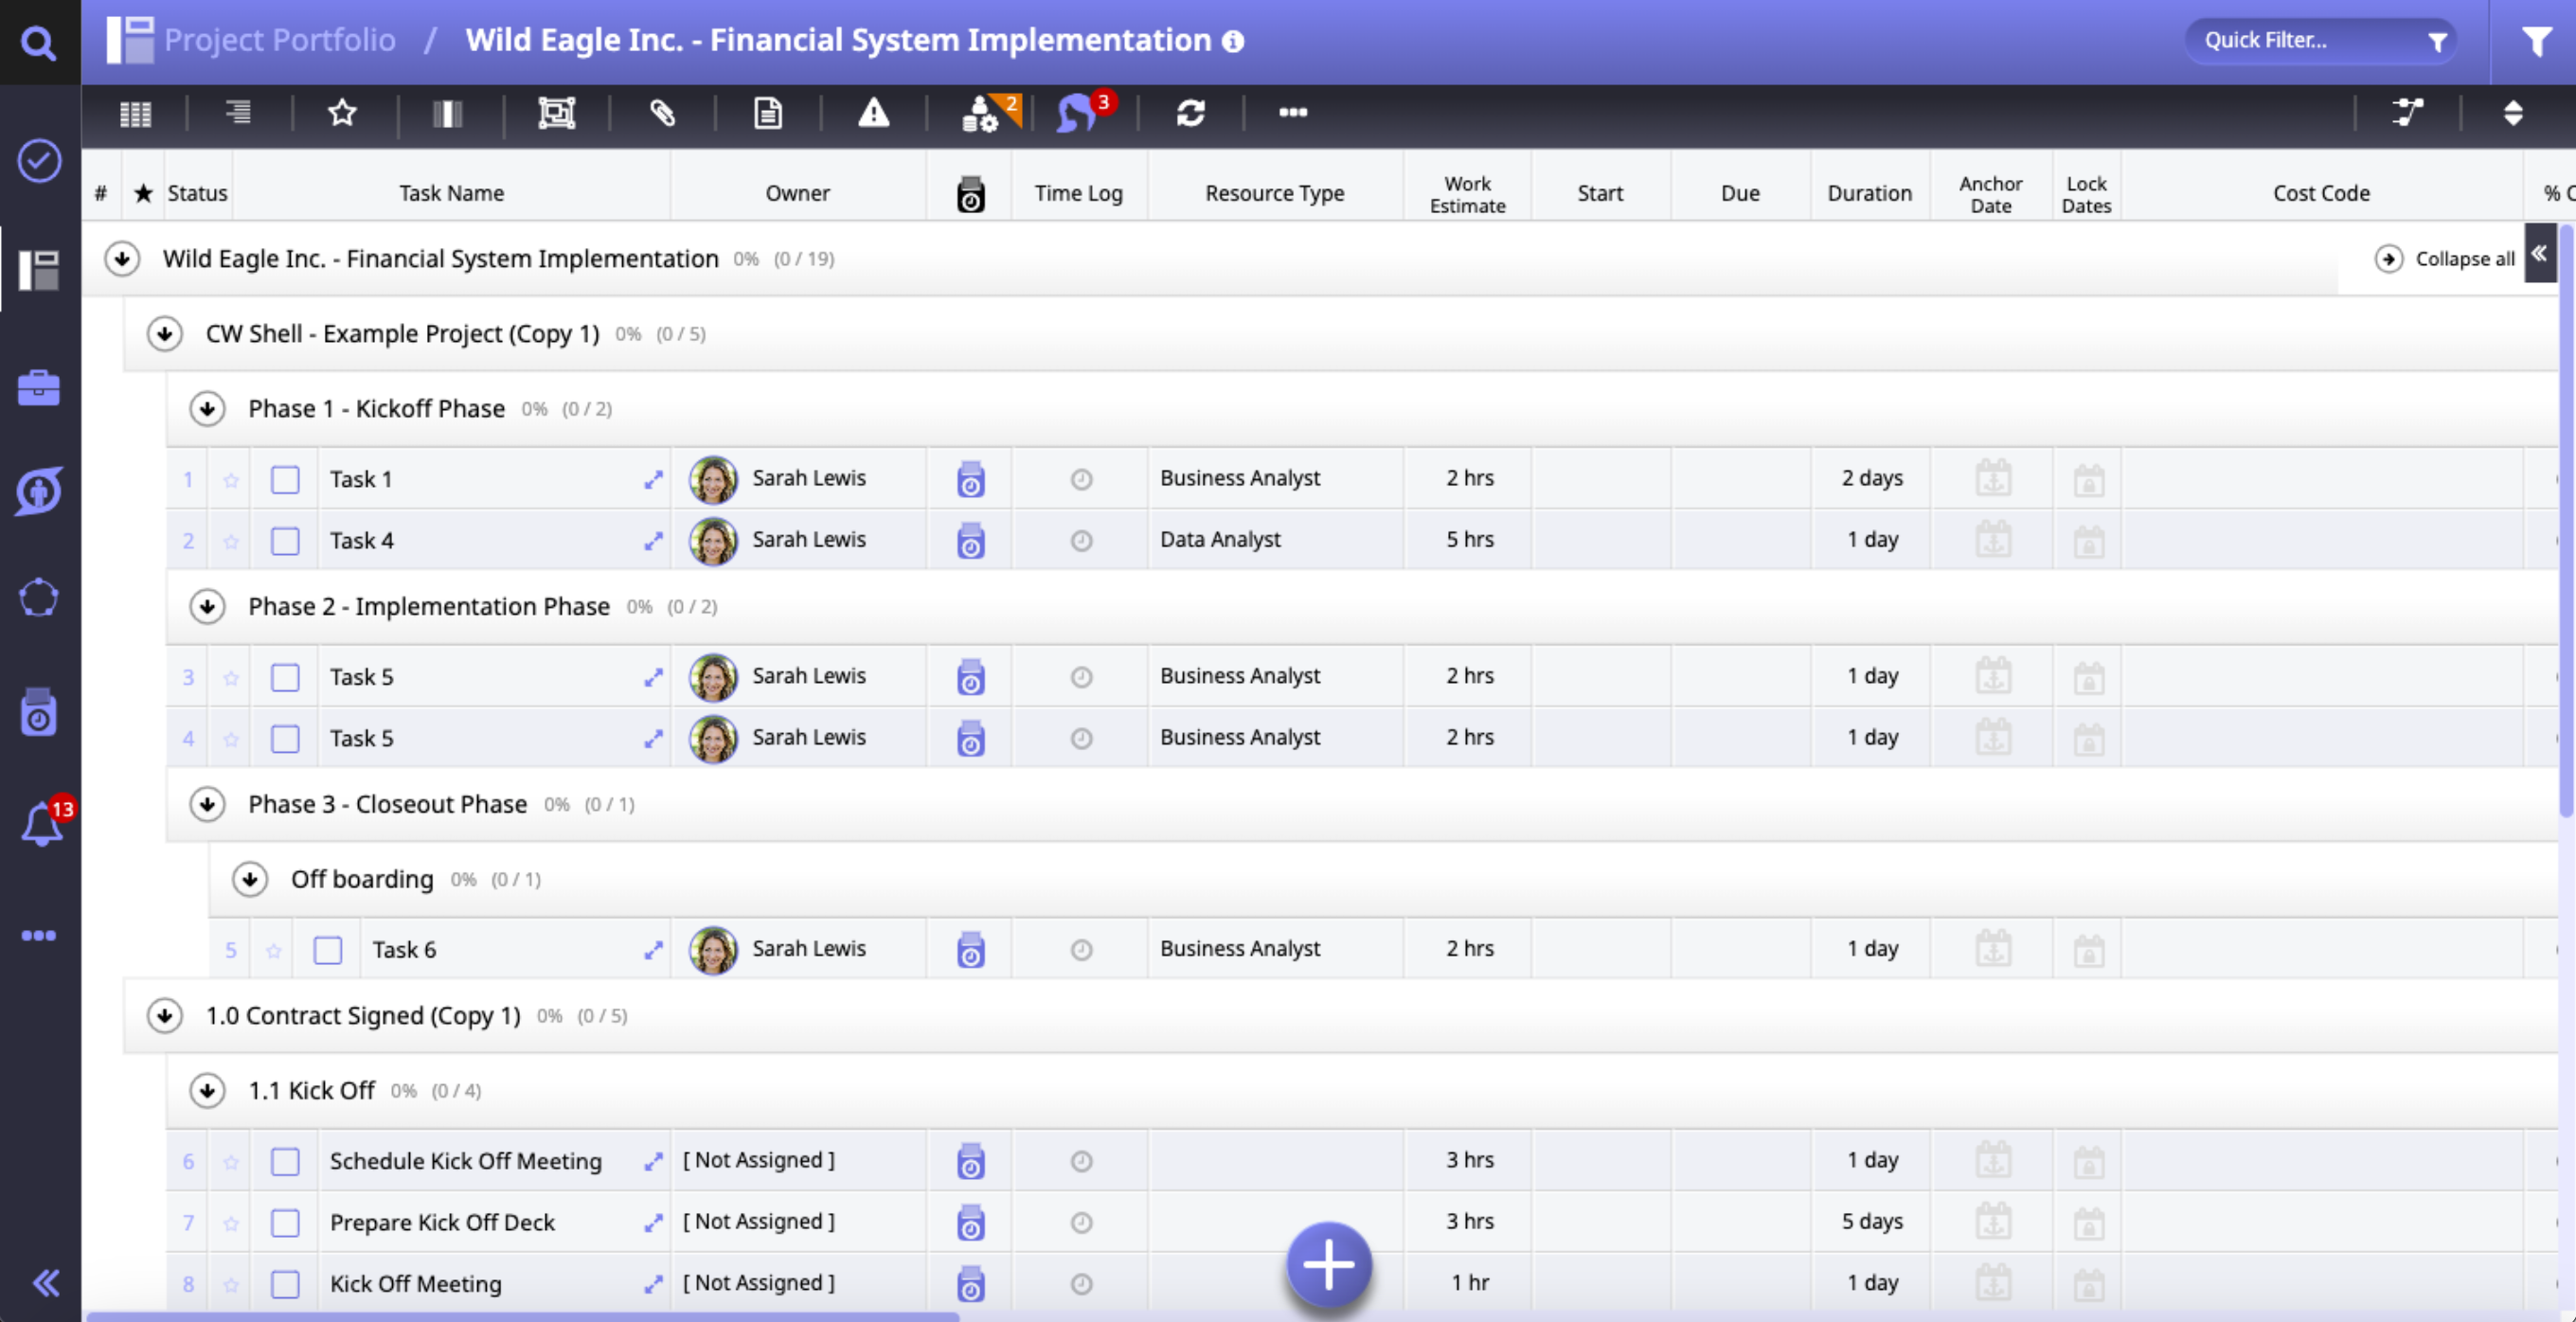
Task: Click the search magnifier icon
Action: 39,42
